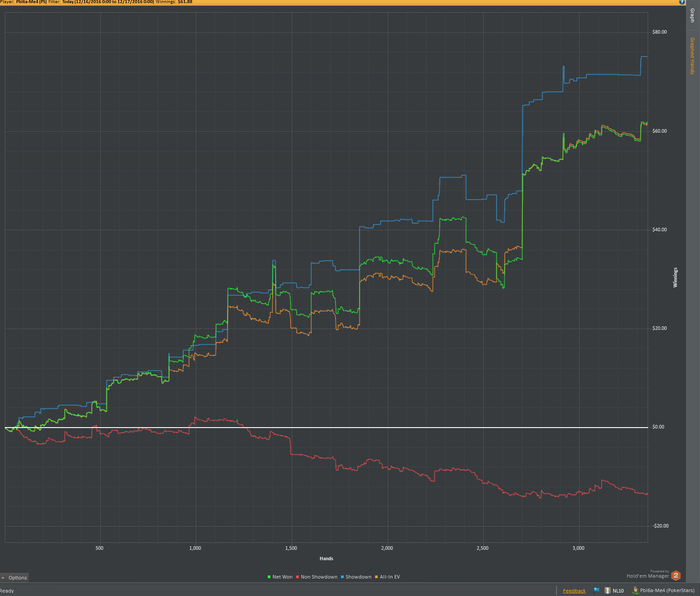
Task: Click the 2,500 hands axis label
Action: [x=483, y=548]
